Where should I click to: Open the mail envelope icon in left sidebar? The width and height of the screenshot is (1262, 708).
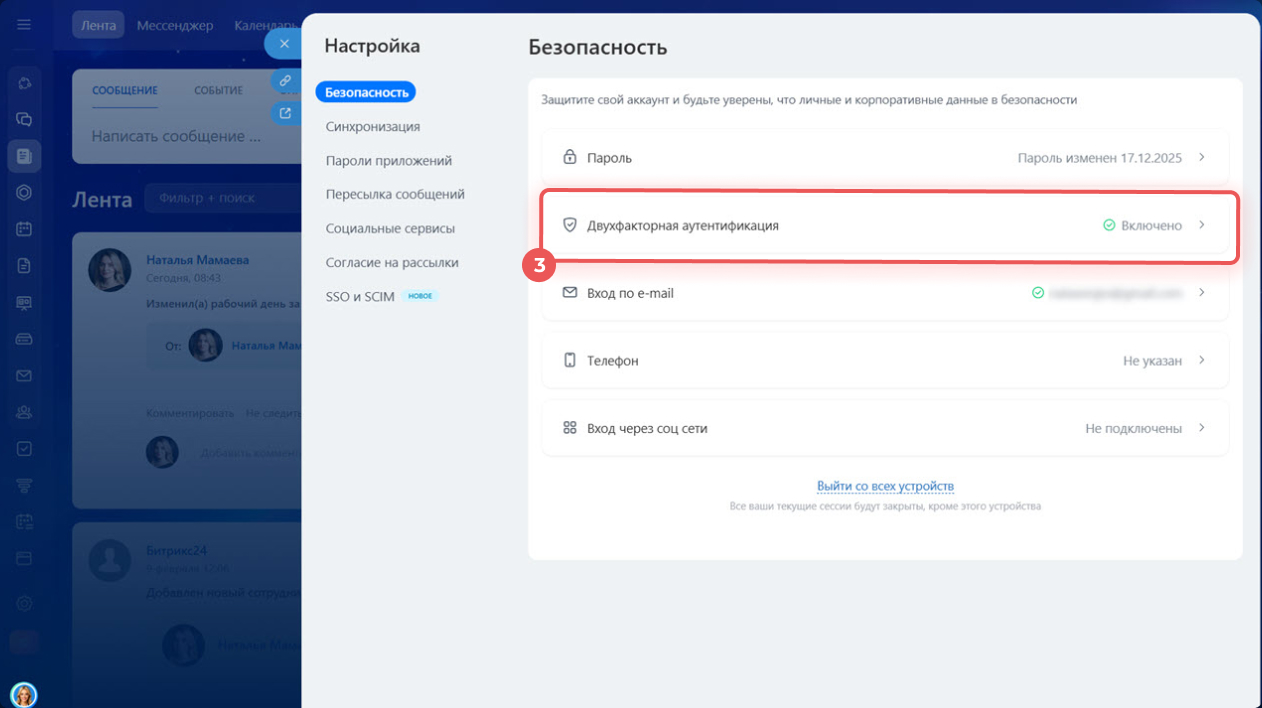(x=24, y=376)
